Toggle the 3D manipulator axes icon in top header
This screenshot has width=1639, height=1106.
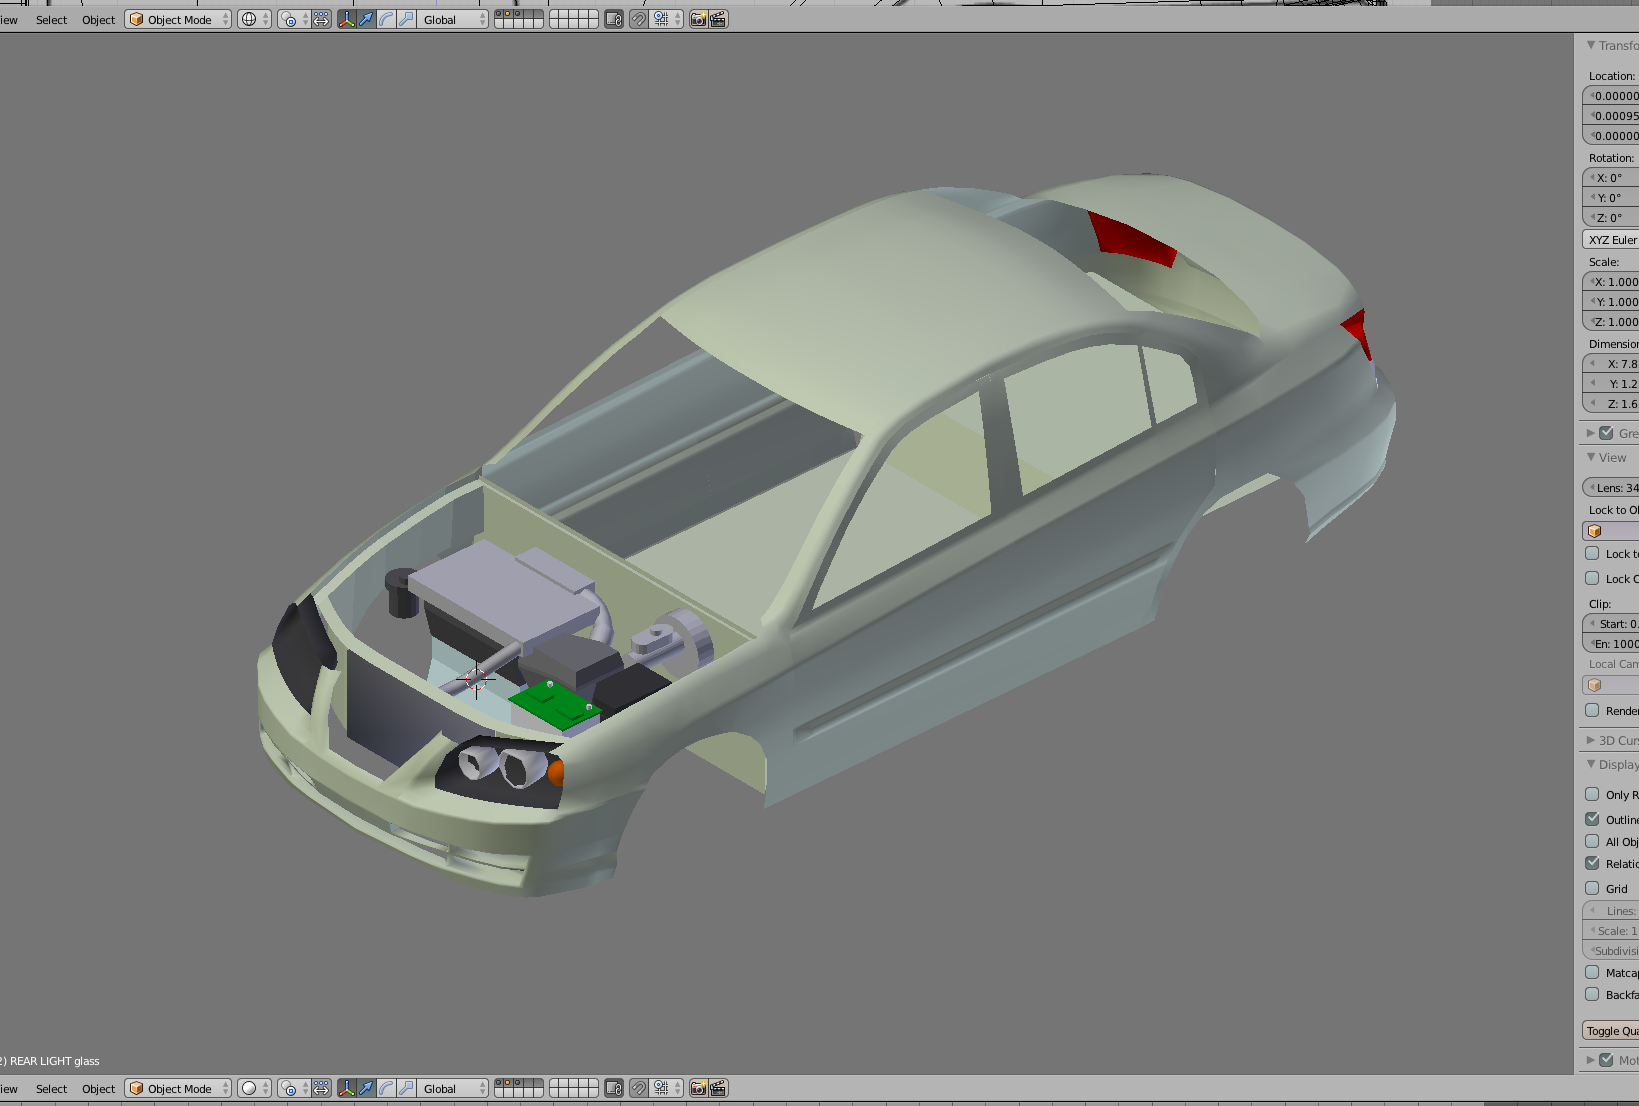[347, 19]
